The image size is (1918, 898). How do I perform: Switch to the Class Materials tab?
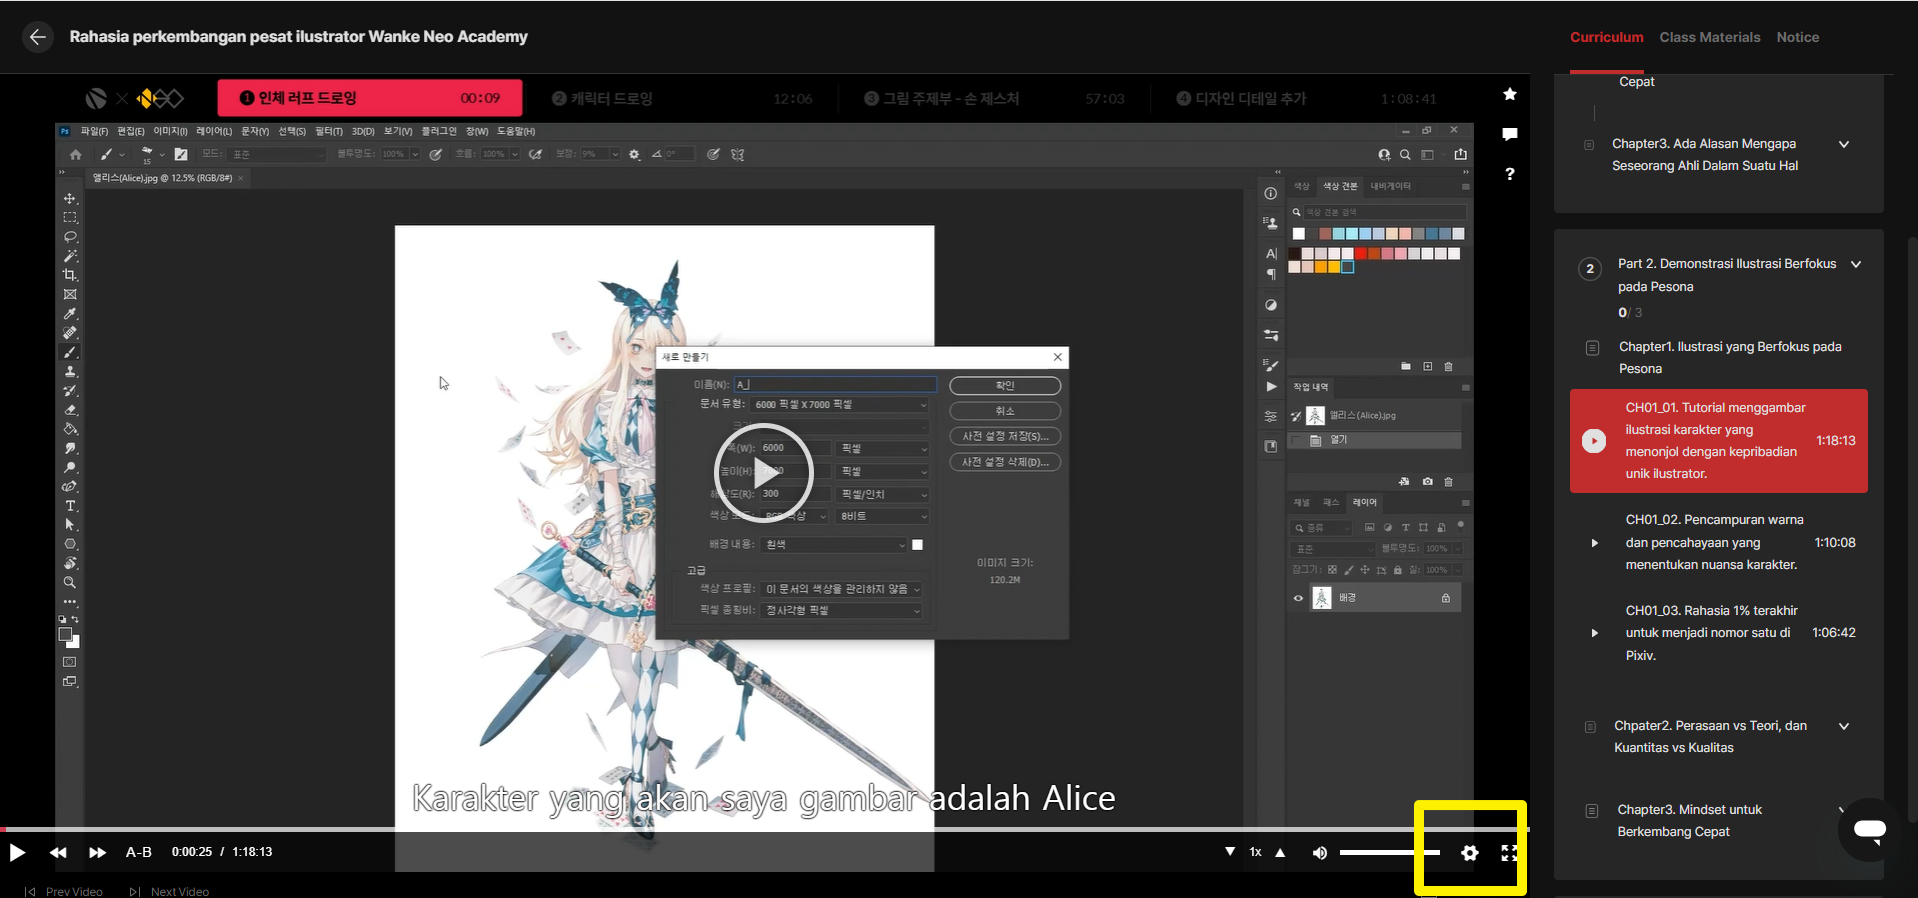pyautogui.click(x=1710, y=37)
